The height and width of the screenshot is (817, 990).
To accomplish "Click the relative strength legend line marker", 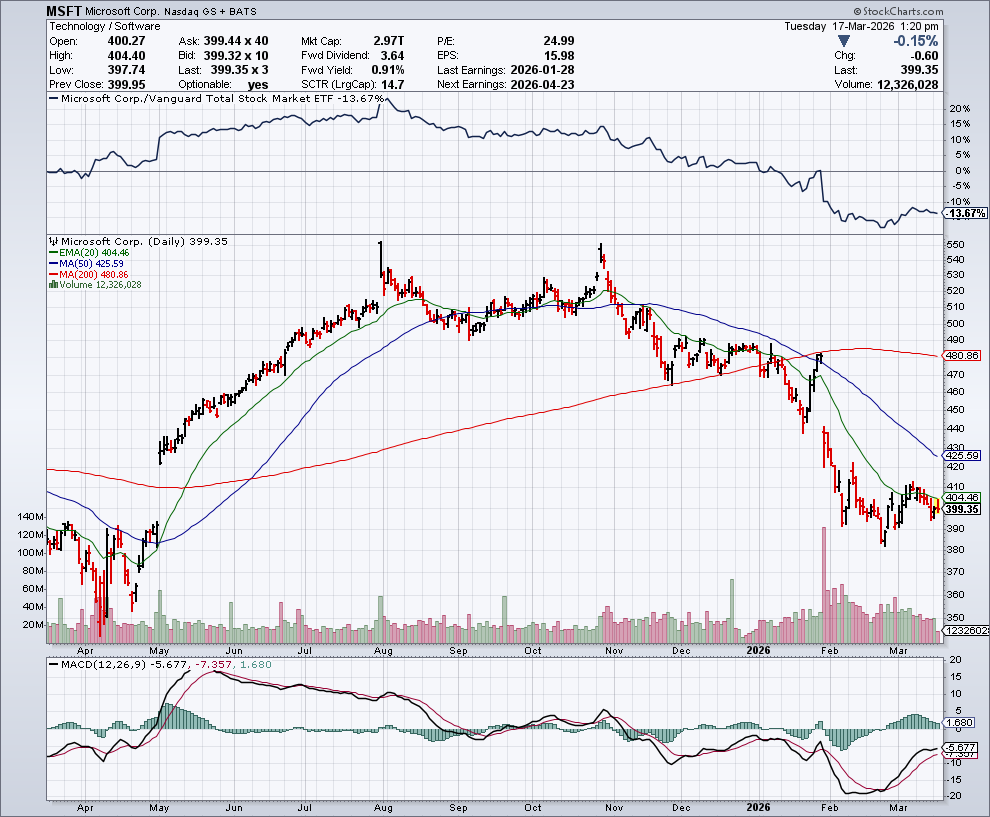I will pos(54,99).
